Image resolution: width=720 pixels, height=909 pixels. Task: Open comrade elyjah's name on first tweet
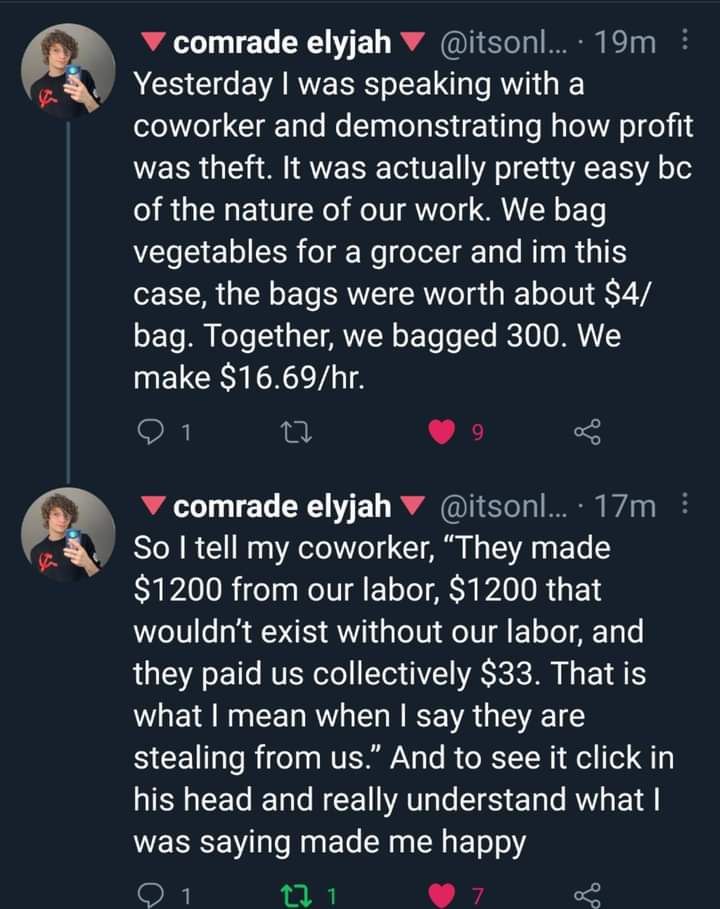tap(282, 43)
